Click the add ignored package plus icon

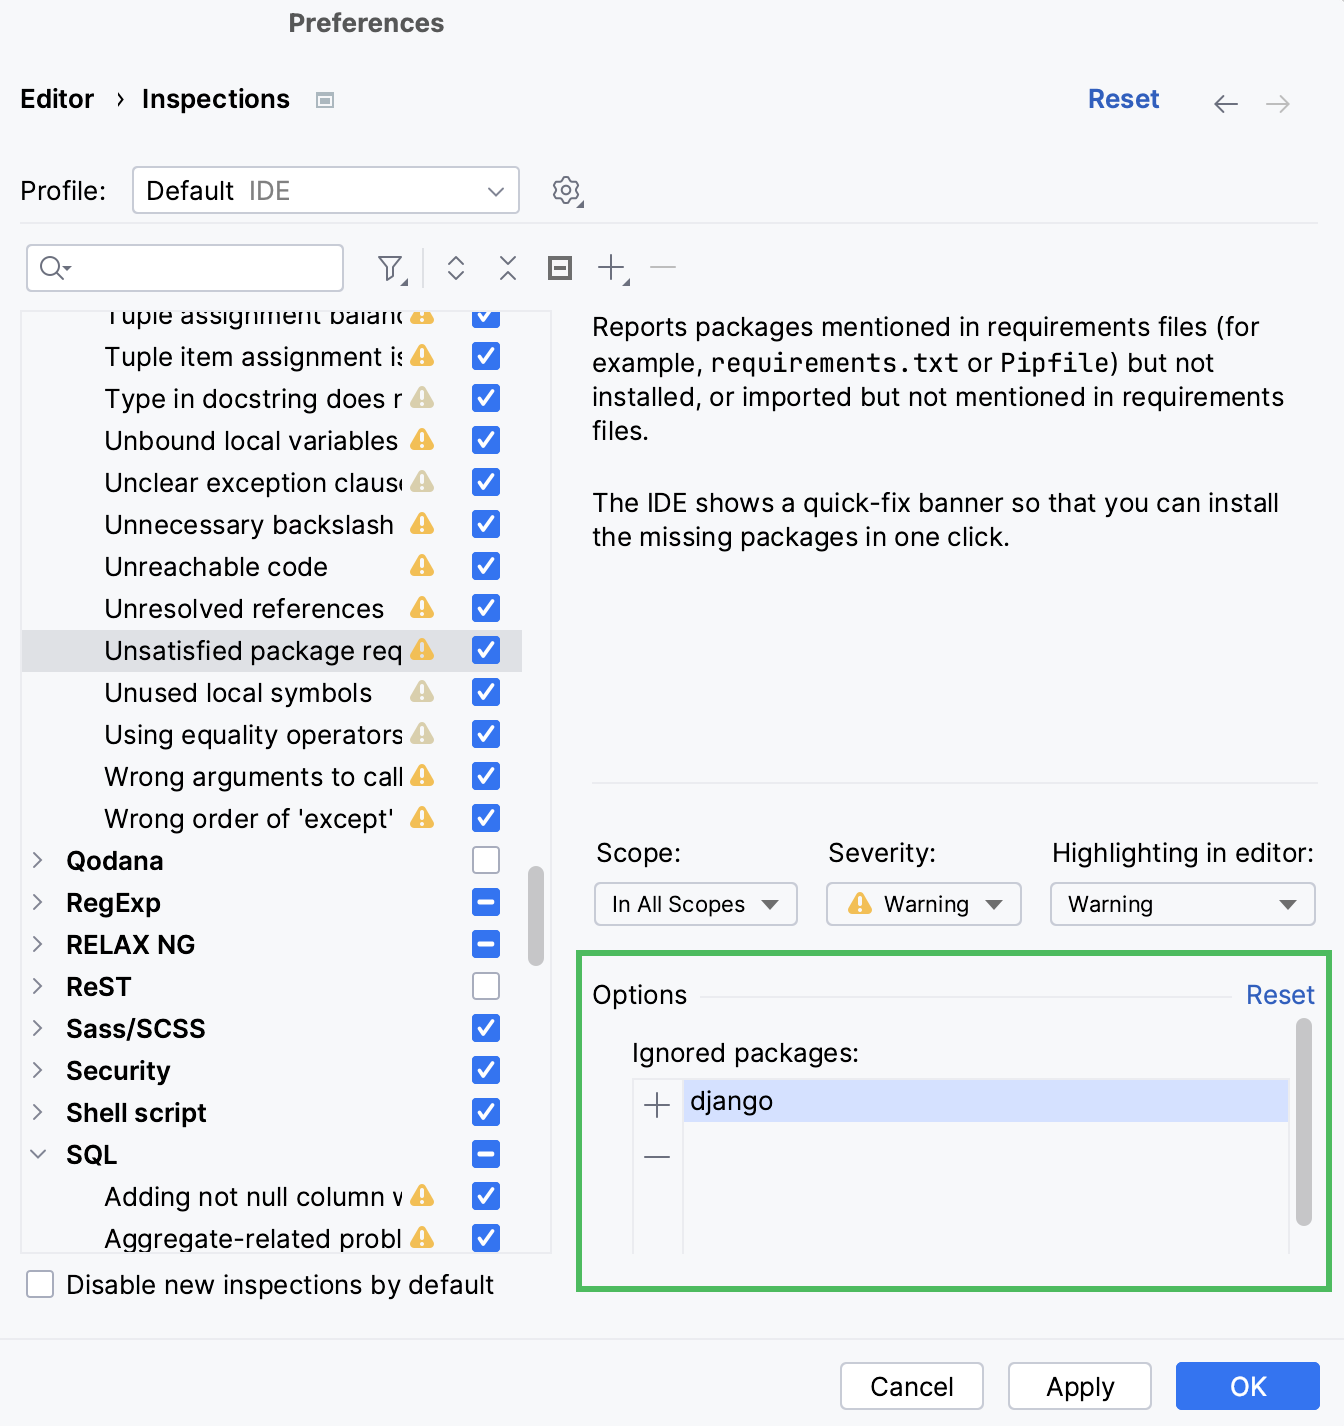pyautogui.click(x=657, y=1105)
